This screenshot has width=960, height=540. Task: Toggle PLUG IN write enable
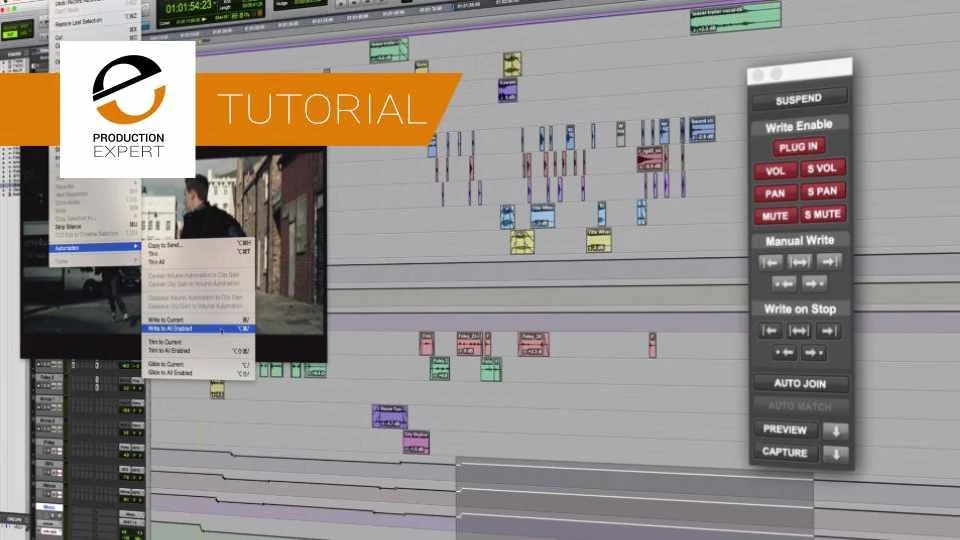[x=798, y=147]
